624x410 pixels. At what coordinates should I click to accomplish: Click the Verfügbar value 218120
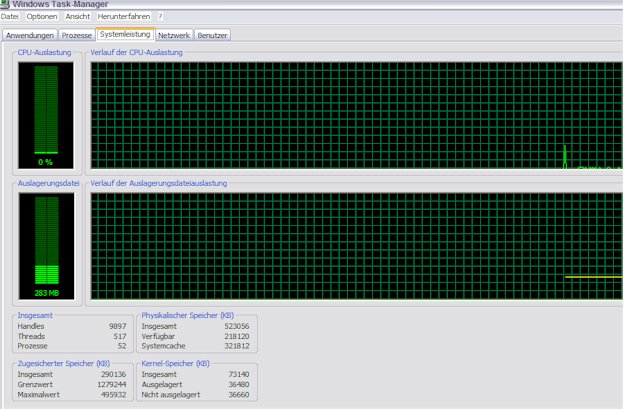coord(237,336)
